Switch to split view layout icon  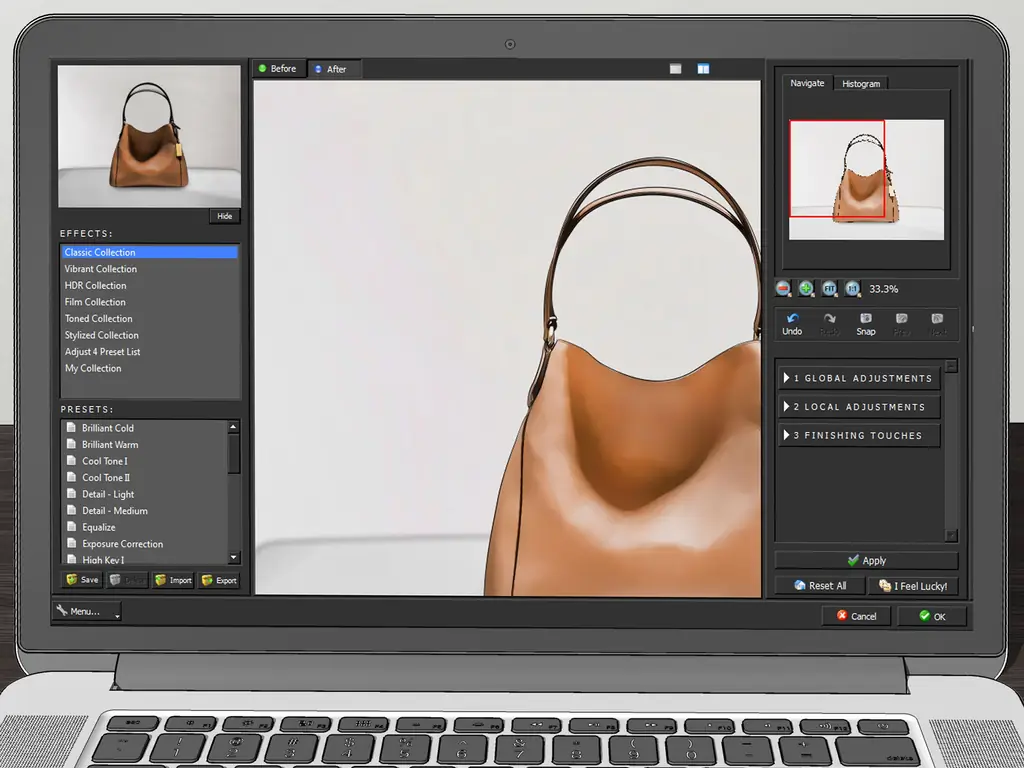[x=703, y=69]
